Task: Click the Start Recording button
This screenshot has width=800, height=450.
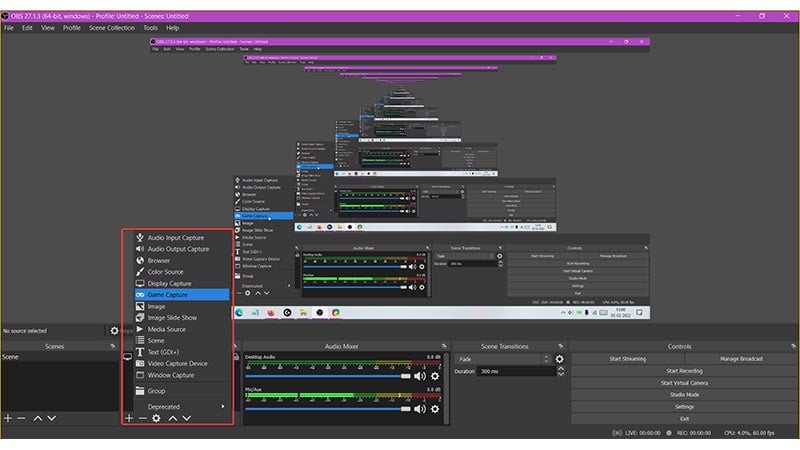Action: pos(684,371)
